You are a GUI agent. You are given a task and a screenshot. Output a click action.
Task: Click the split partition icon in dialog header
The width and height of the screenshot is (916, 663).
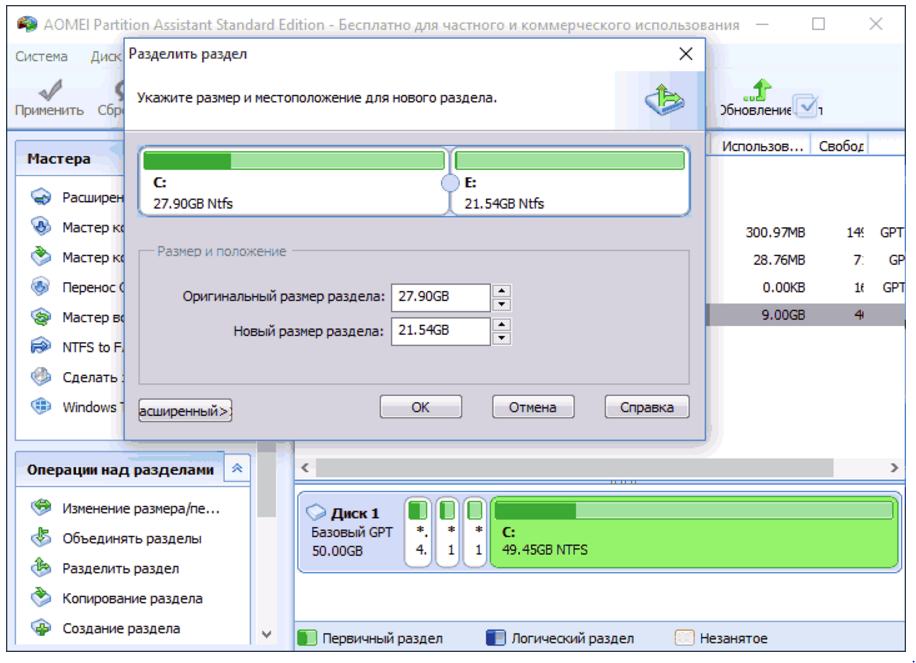(x=665, y=100)
